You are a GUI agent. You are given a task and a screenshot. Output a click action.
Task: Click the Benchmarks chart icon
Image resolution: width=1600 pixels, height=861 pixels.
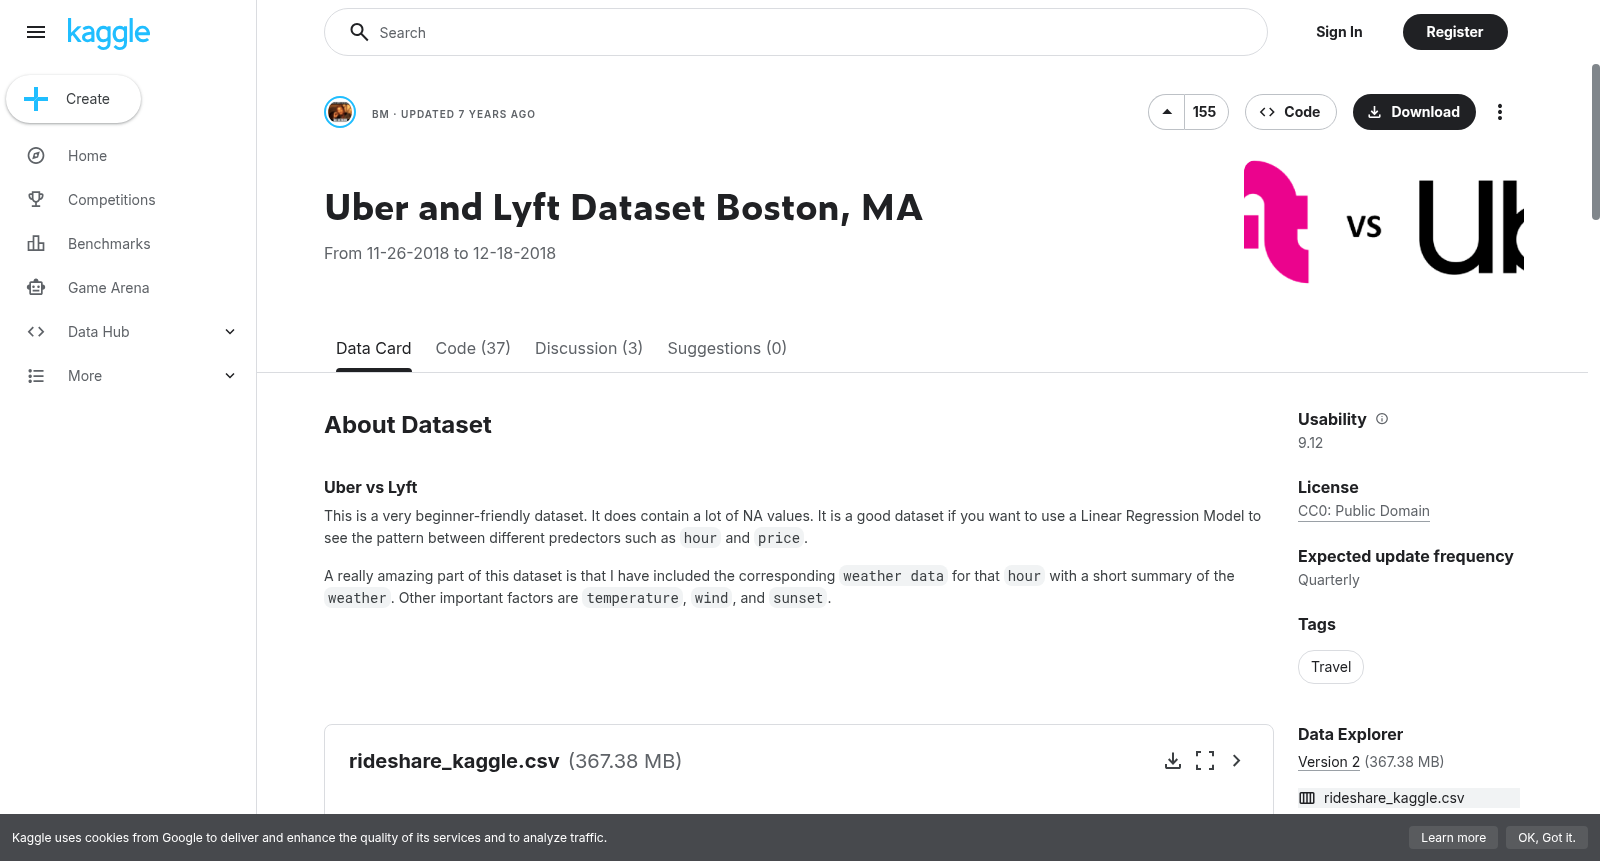[x=36, y=244]
